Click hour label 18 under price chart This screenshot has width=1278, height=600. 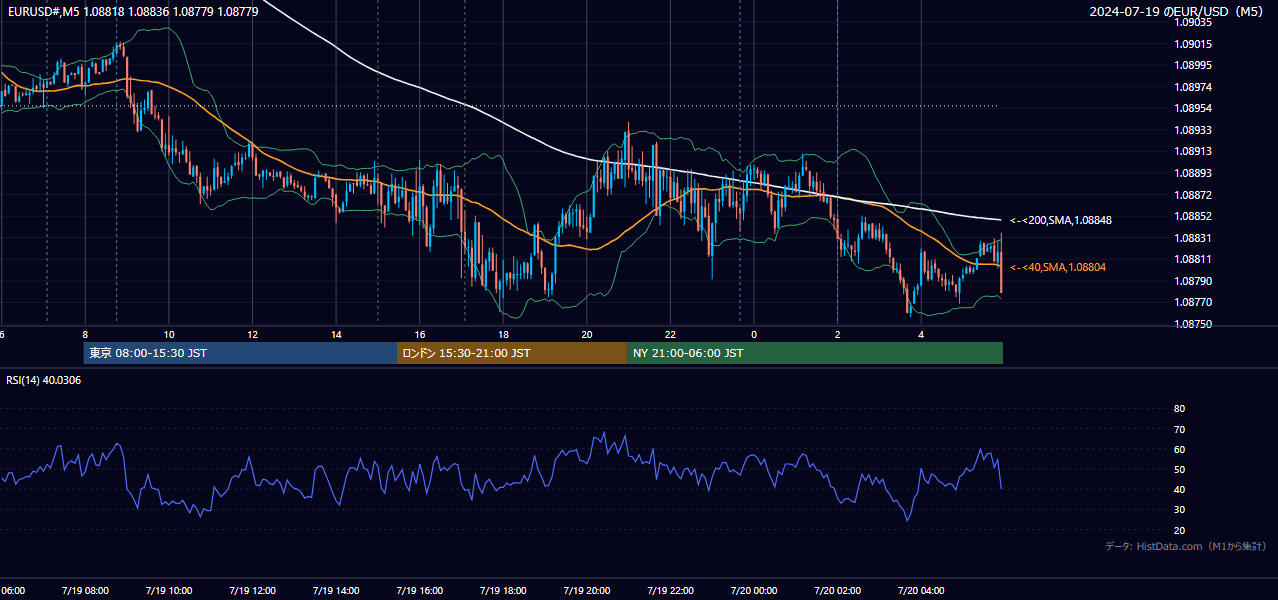click(503, 334)
